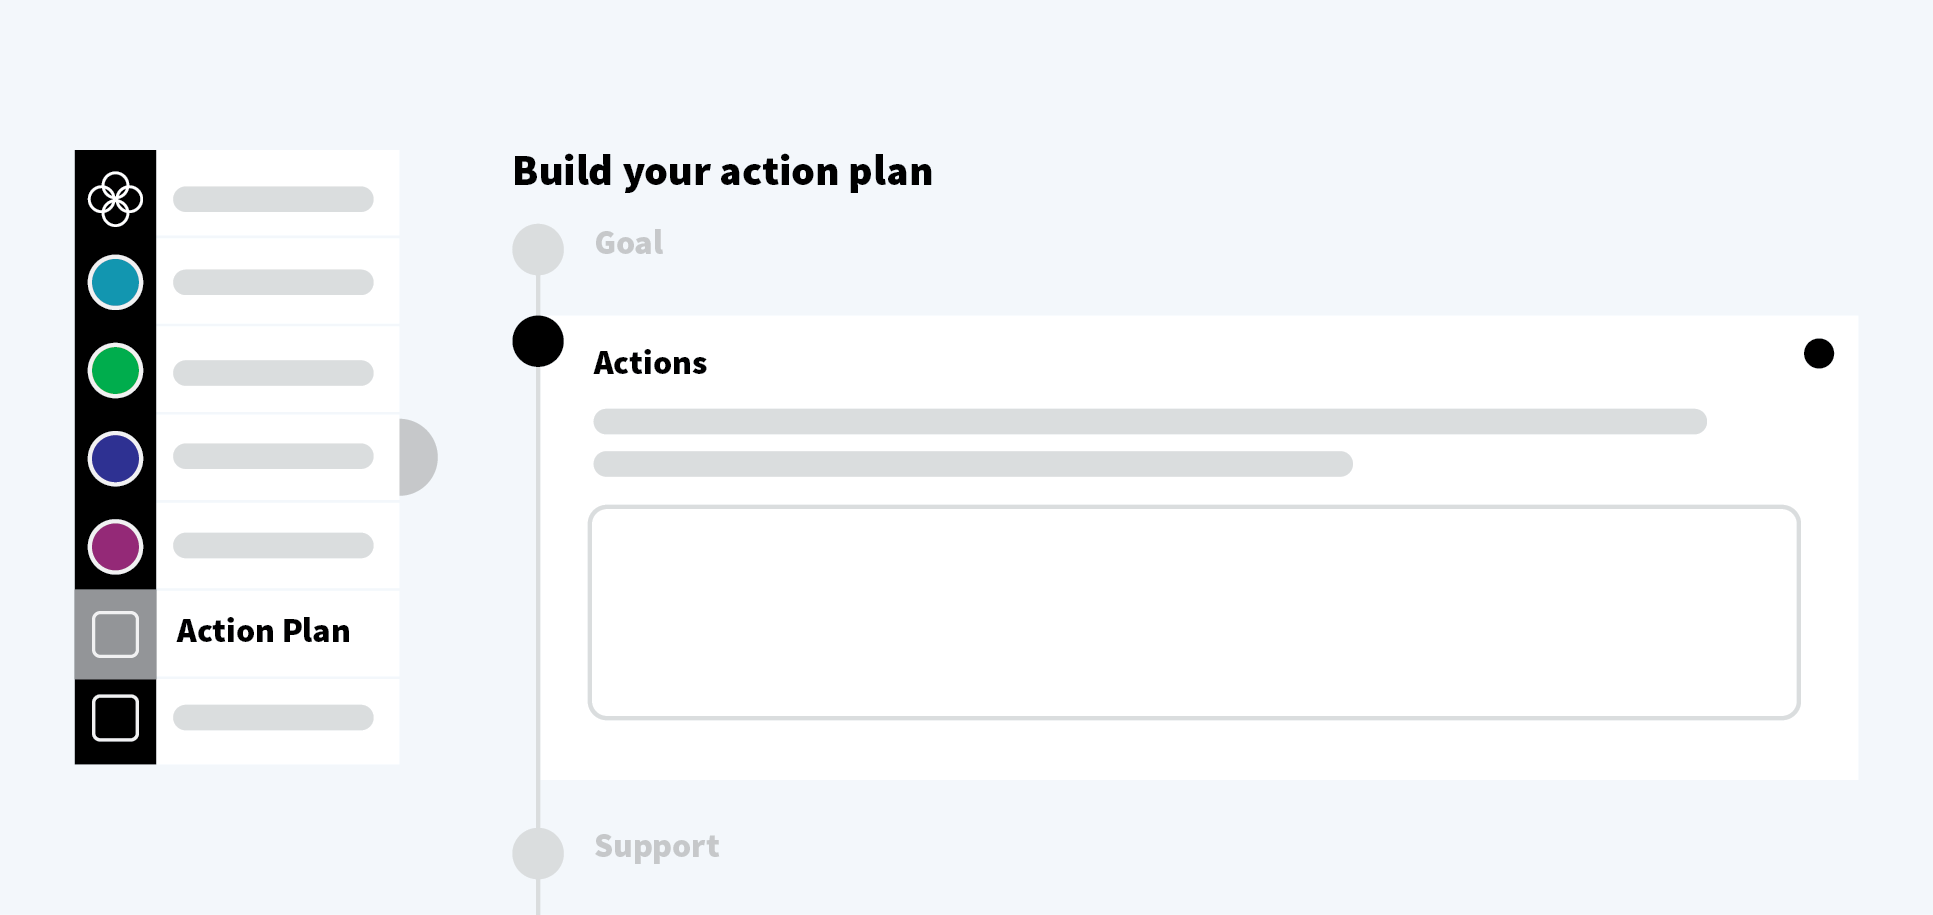Select the magenta circle sidebar icon
Viewport: 1933px width, 915px height.
(x=115, y=546)
